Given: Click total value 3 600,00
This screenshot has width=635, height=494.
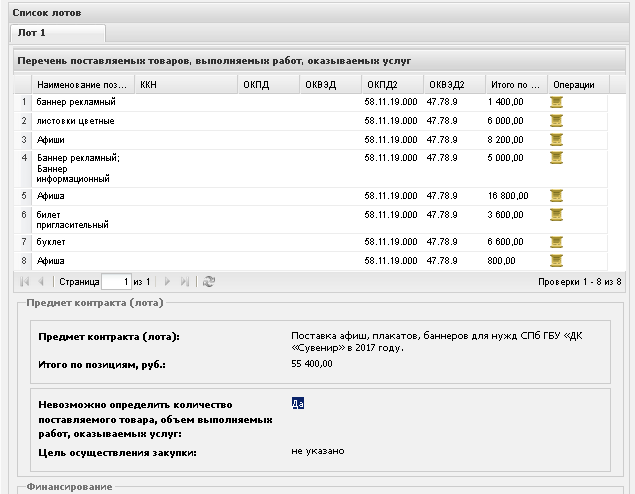Looking at the screenshot, I should tap(505, 215).
